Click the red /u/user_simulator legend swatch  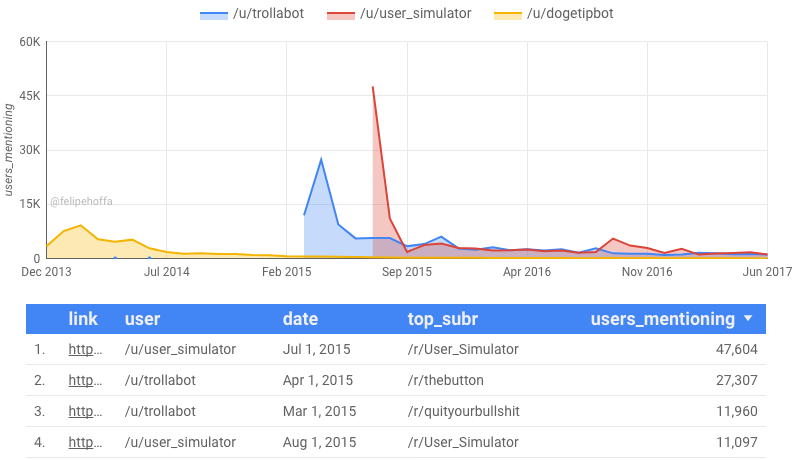coord(340,15)
